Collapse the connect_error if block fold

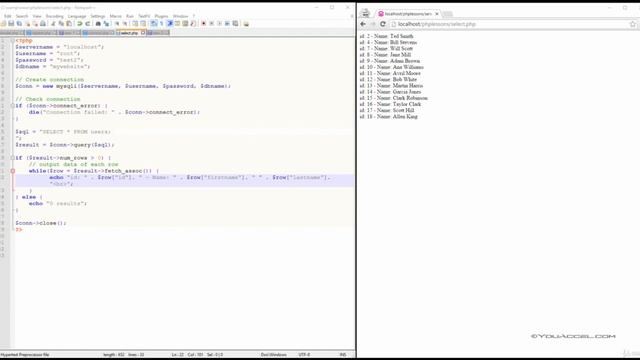[x=13, y=106]
